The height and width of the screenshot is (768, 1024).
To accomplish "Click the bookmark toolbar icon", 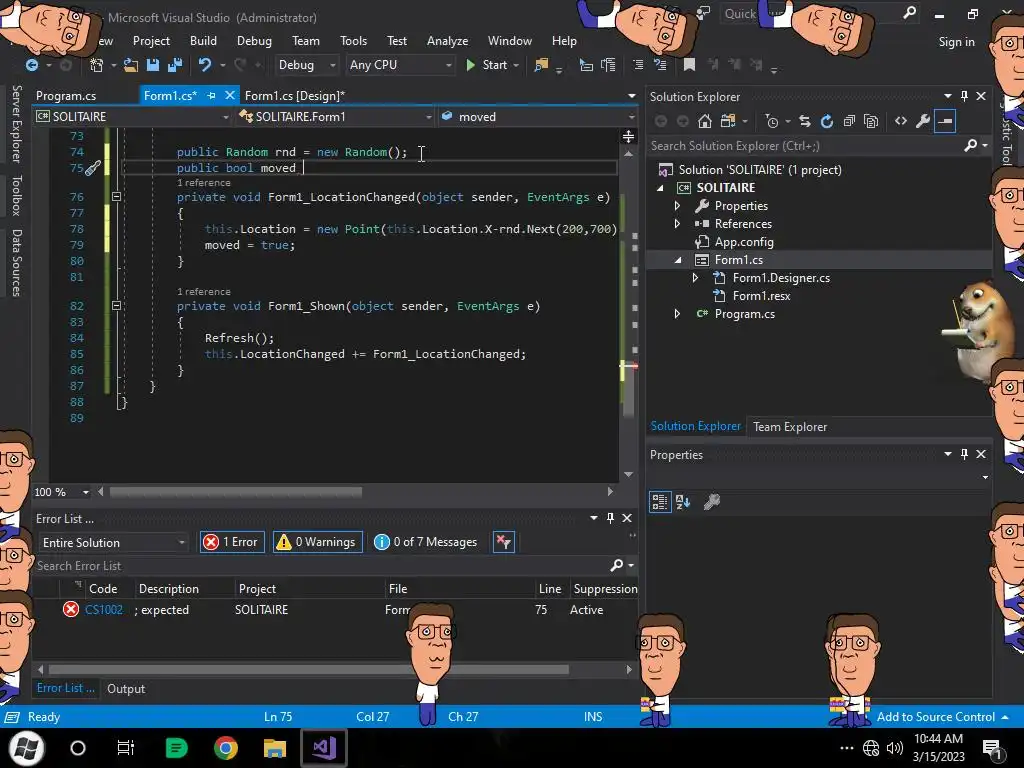I will [689, 65].
